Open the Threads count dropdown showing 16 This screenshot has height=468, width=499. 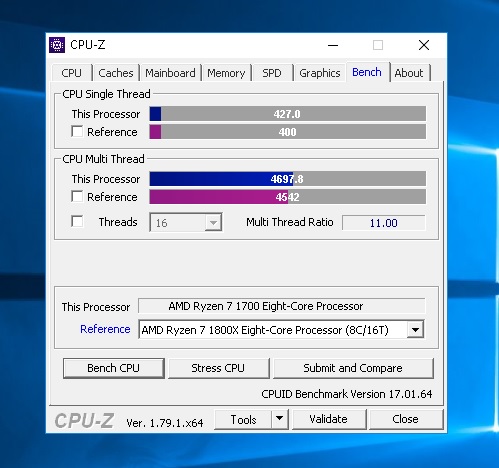[186, 222]
